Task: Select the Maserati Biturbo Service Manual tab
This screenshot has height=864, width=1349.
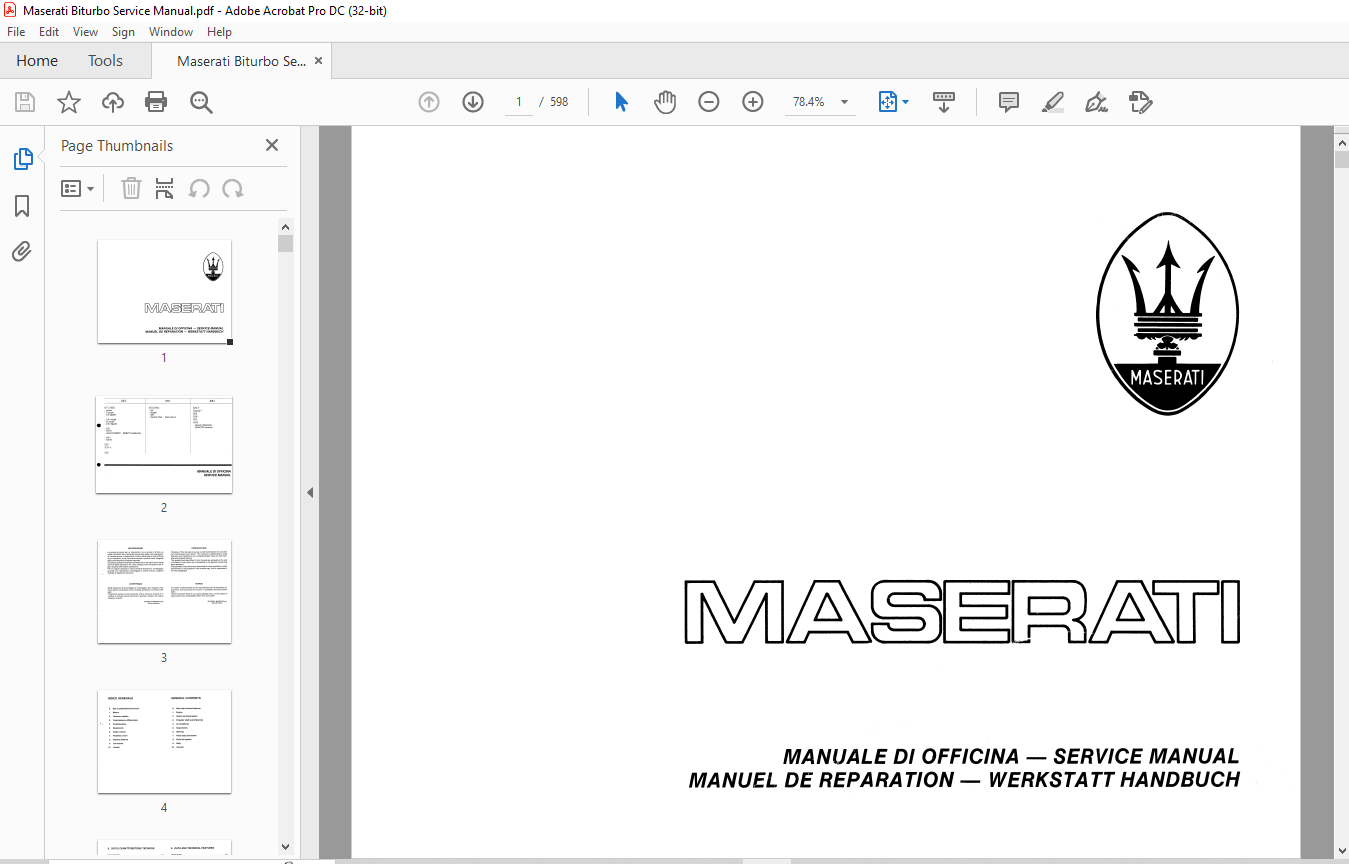Action: coord(241,61)
